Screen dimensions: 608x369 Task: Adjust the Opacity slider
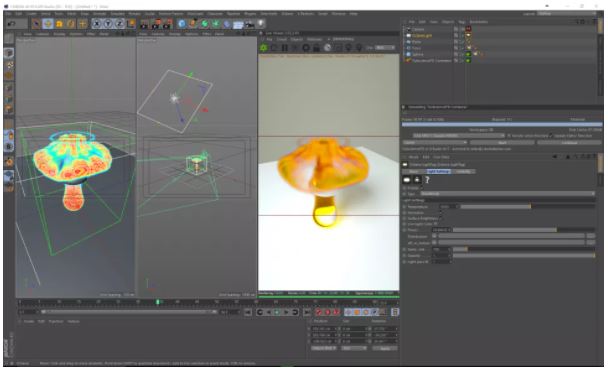coord(523,255)
